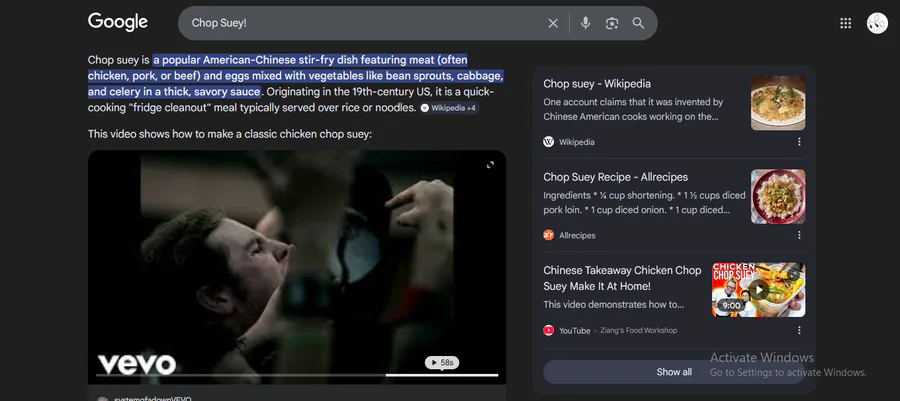Click the 58s jump-to marker on the video
This screenshot has width=900, height=401.
(442, 363)
